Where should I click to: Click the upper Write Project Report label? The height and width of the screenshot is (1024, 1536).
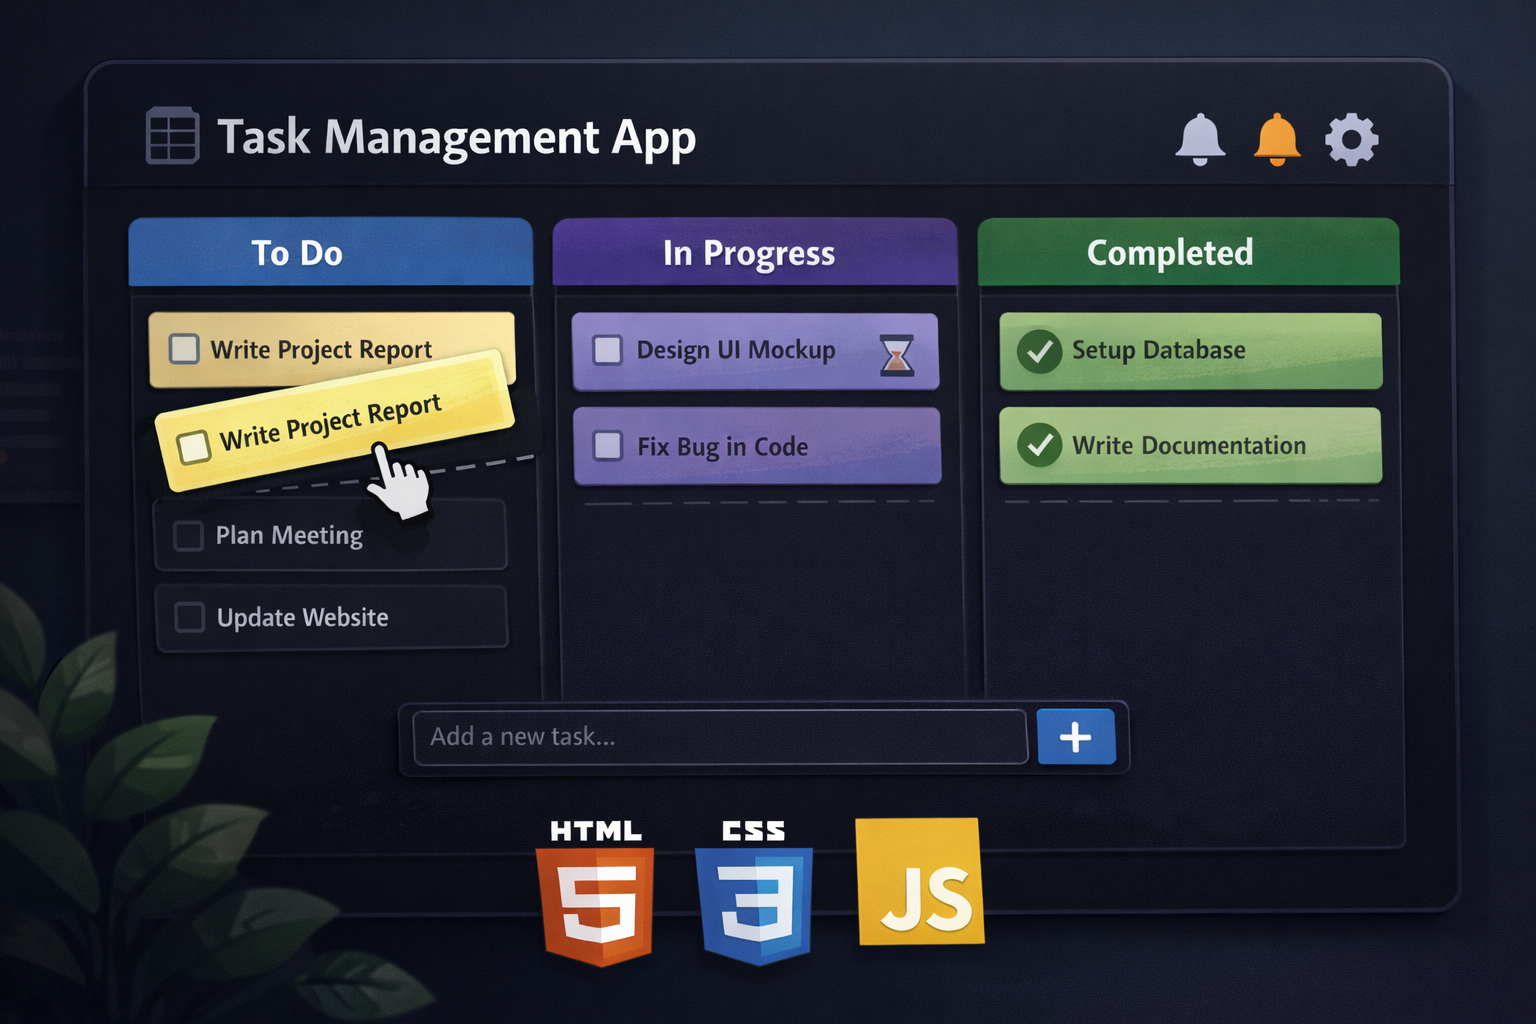(321, 349)
